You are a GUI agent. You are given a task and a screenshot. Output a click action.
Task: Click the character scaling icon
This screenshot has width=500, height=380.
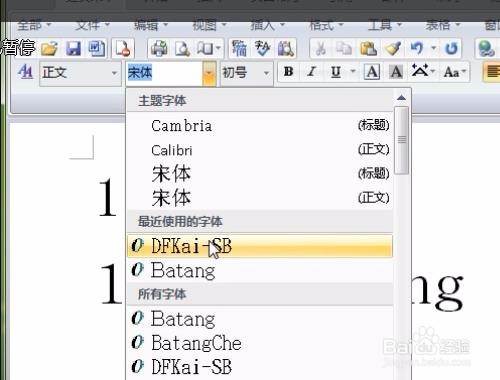pyautogui.click(x=420, y=71)
